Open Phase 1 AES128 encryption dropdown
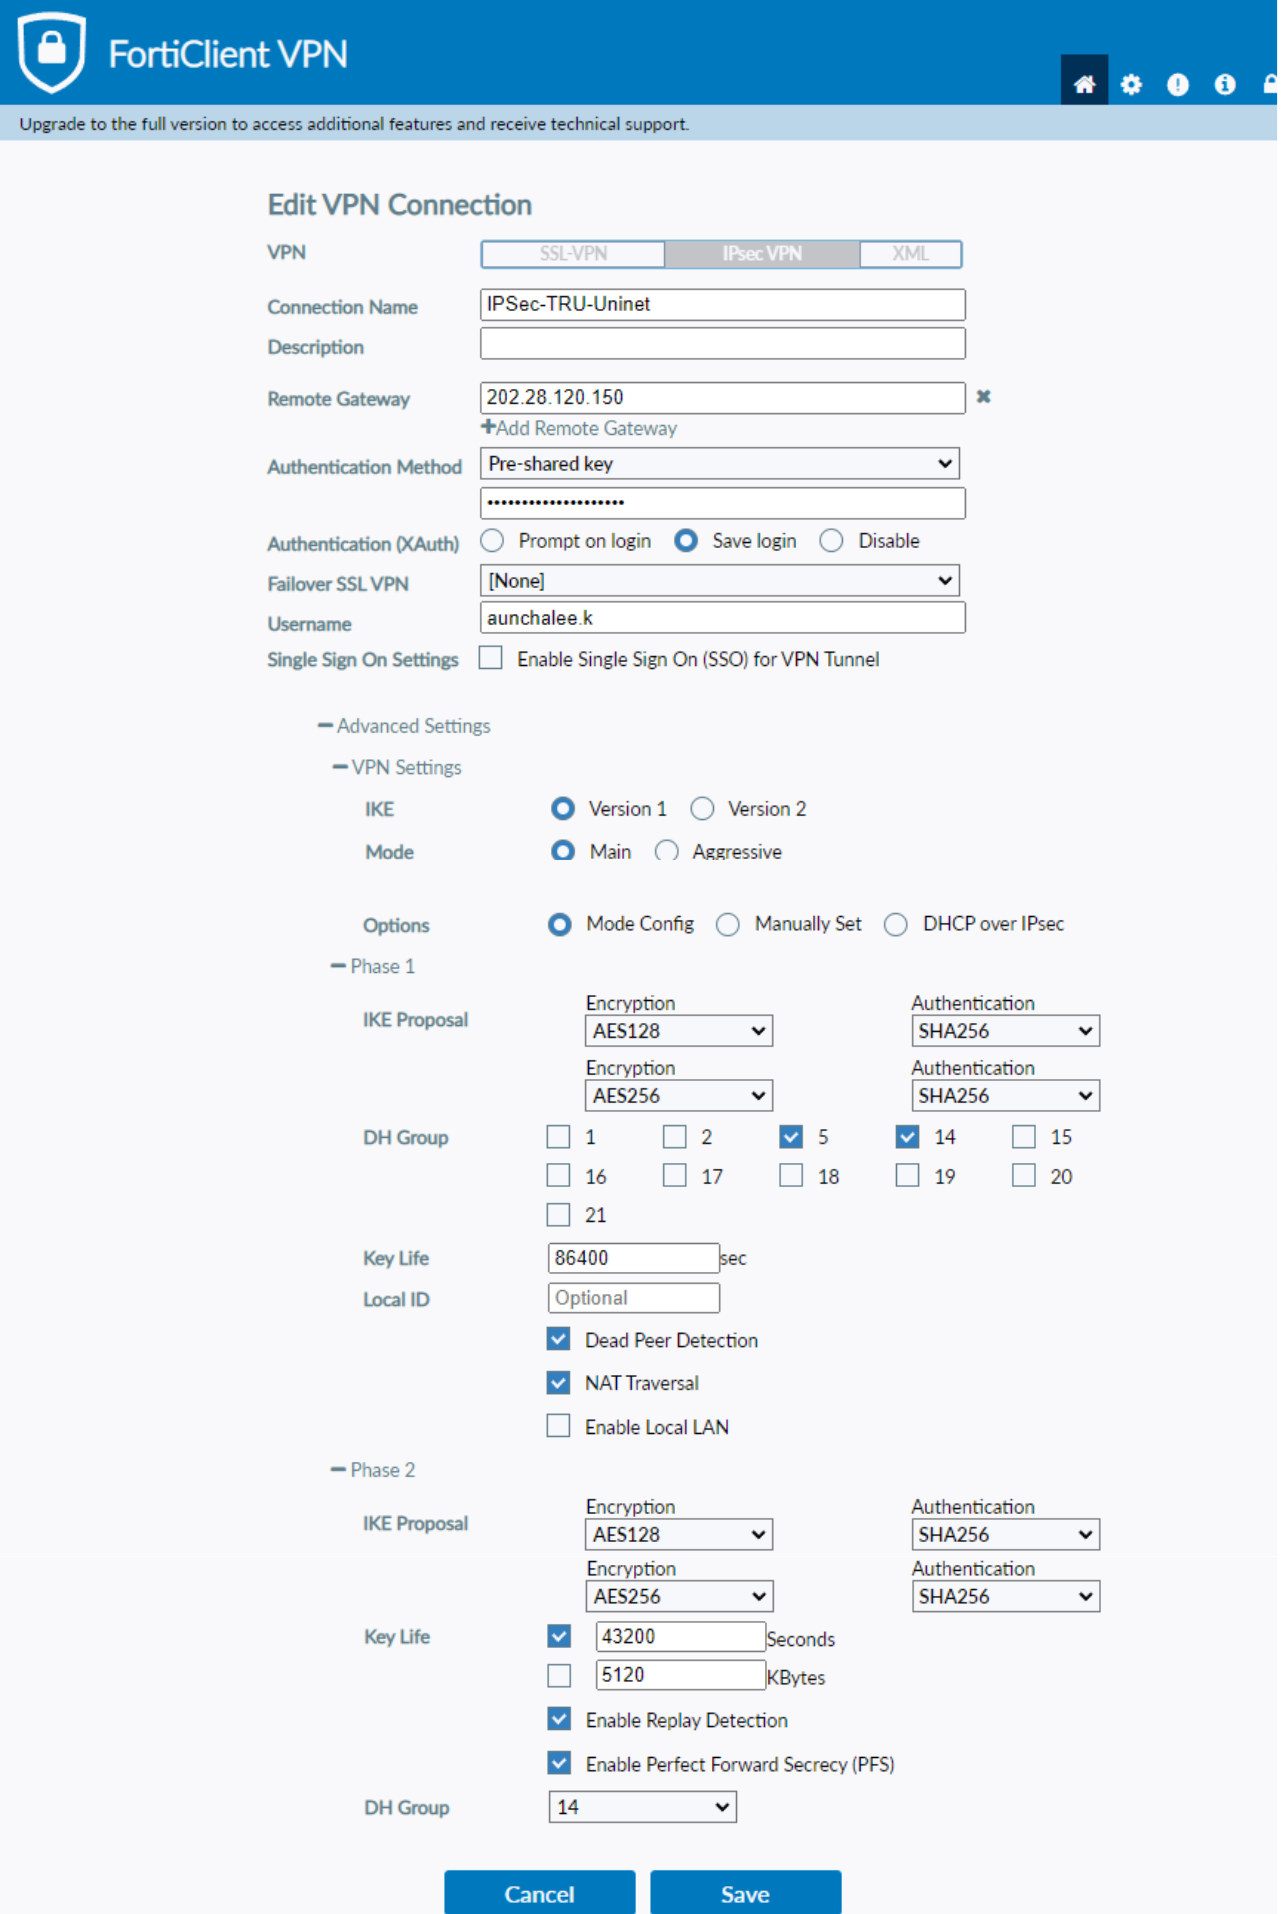The width and height of the screenshot is (1283, 1914). click(x=679, y=1031)
